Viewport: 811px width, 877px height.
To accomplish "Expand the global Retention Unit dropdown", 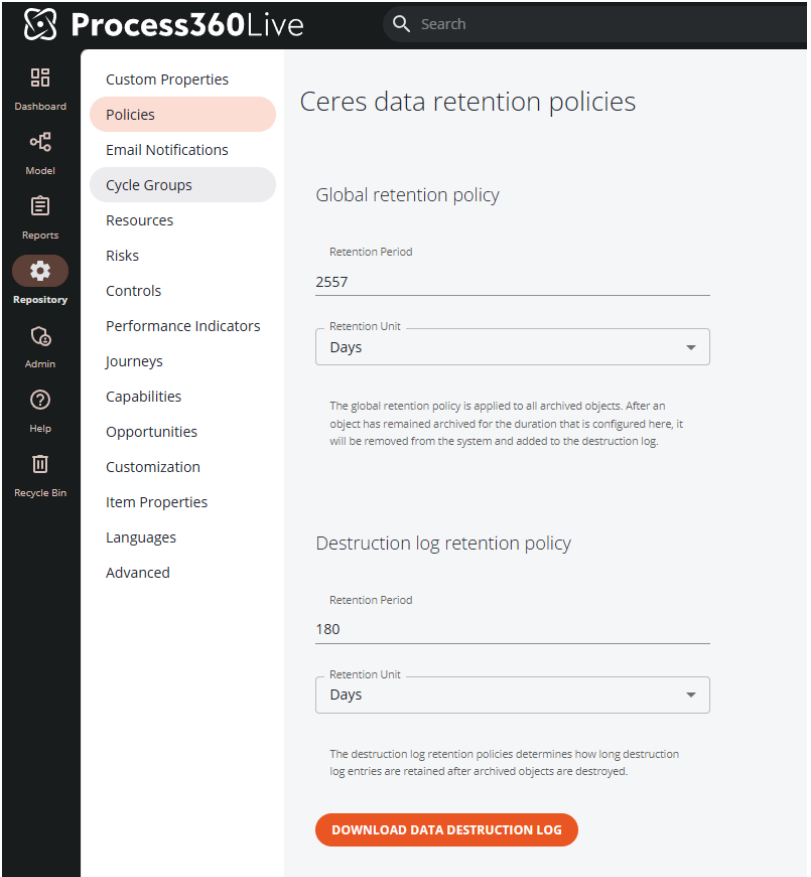I will point(512,347).
